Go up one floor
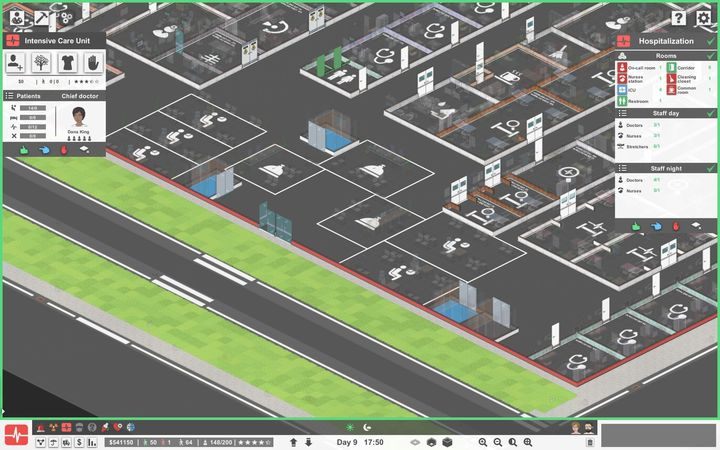Image resolution: width=720 pixels, height=450 pixels. point(293,442)
